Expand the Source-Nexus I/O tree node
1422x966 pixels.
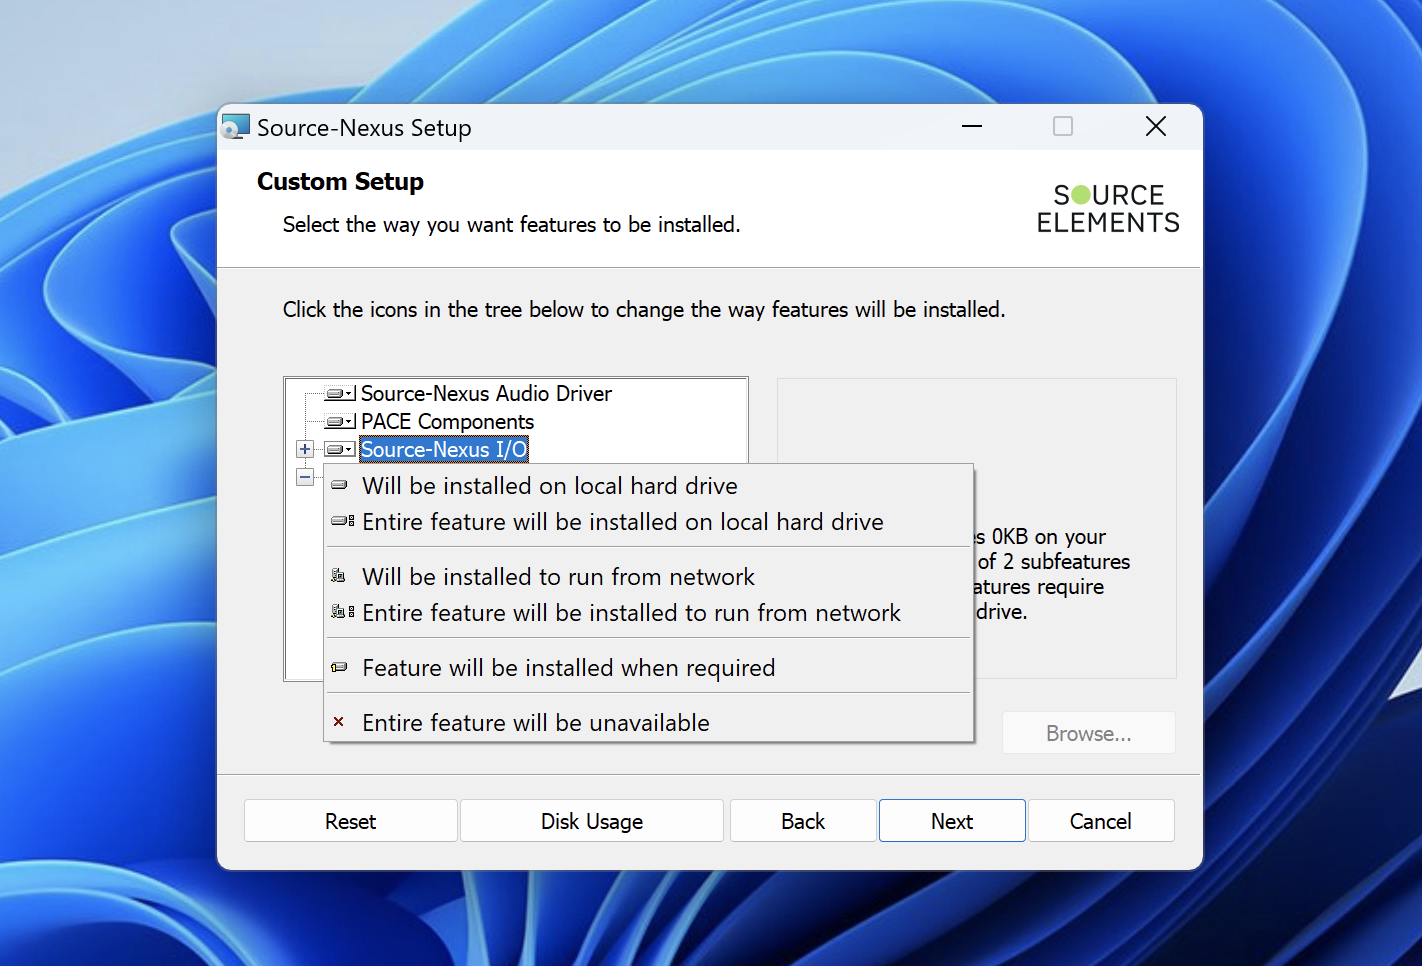coord(305,450)
